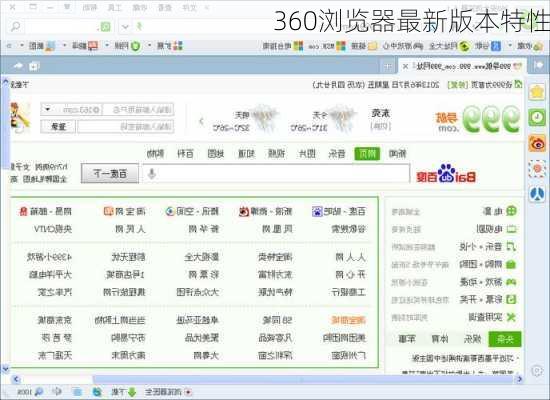Open the 游戏中心 bookmark
This screenshot has width=550, height=400.
point(402,46)
